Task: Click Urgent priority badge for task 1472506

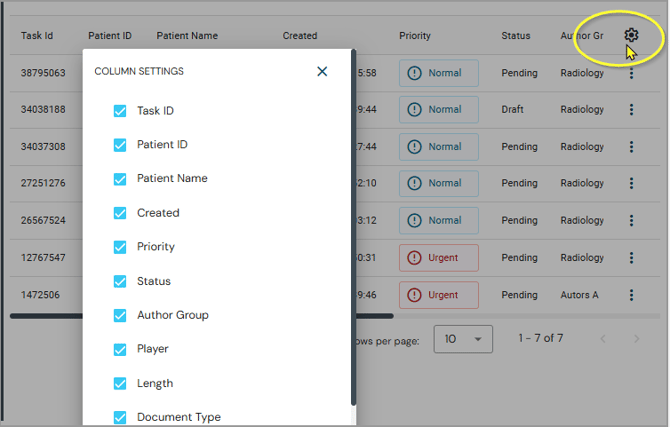Action: click(x=439, y=295)
